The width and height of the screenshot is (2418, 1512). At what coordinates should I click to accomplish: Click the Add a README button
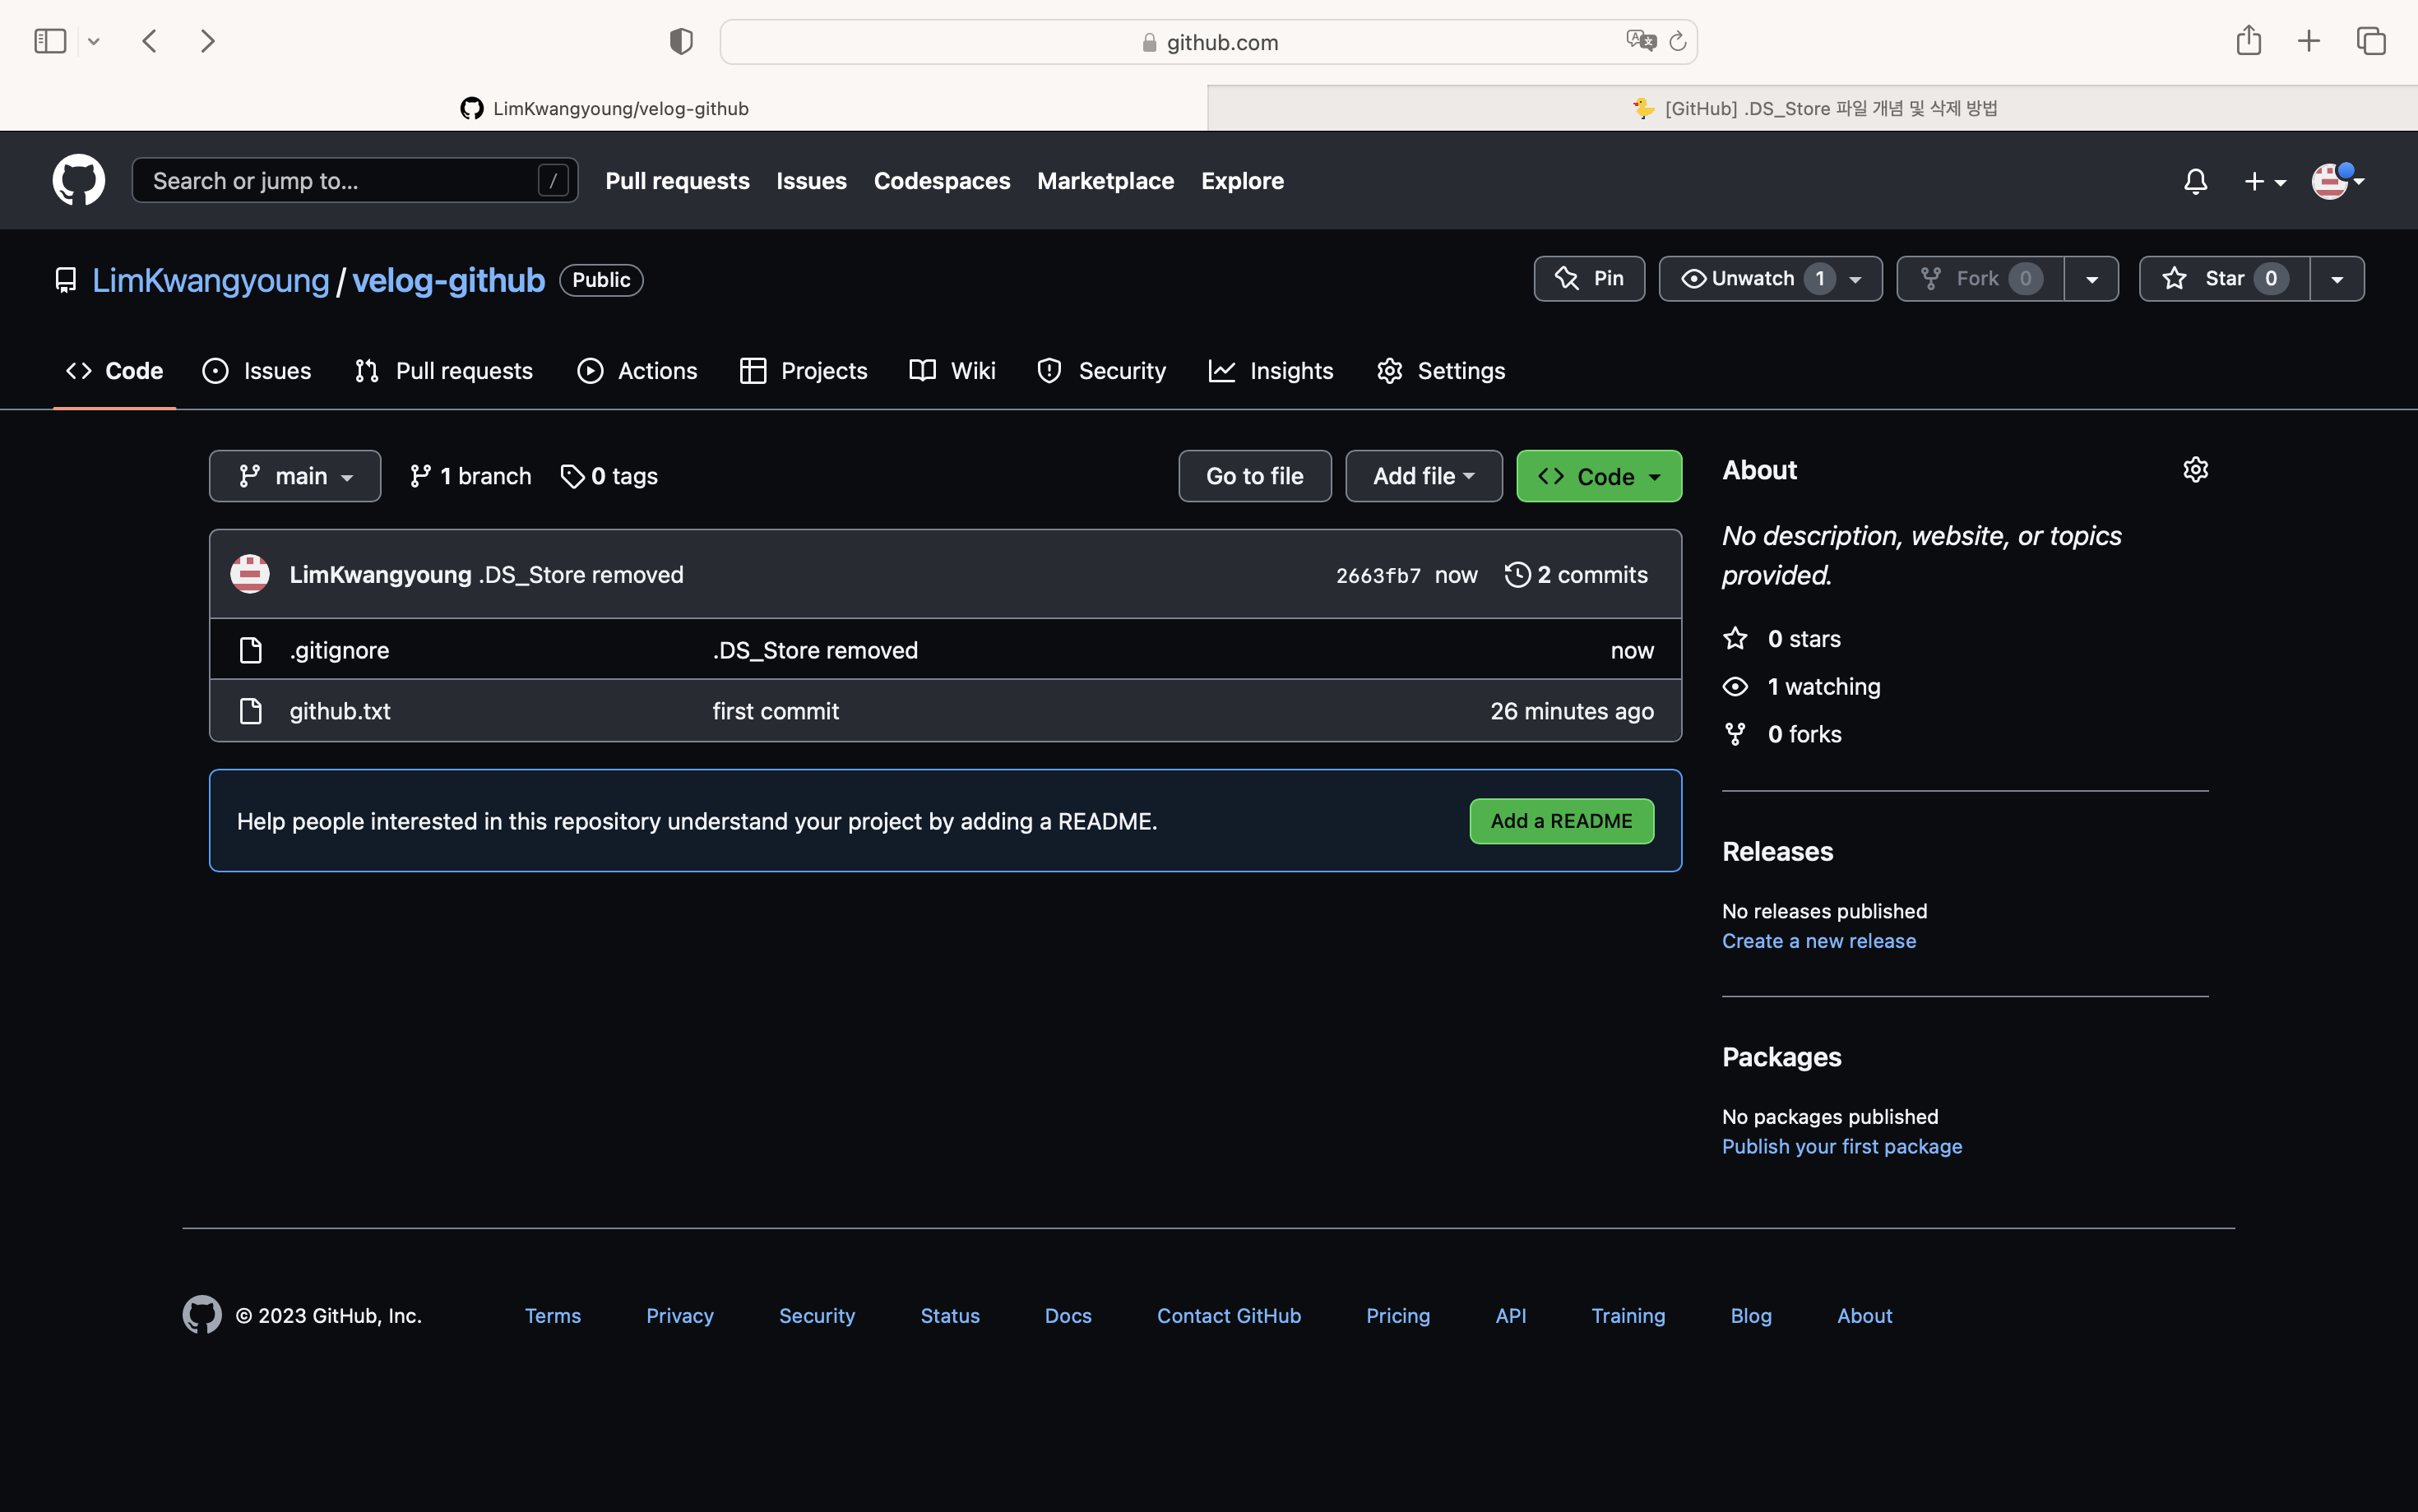pyautogui.click(x=1561, y=821)
